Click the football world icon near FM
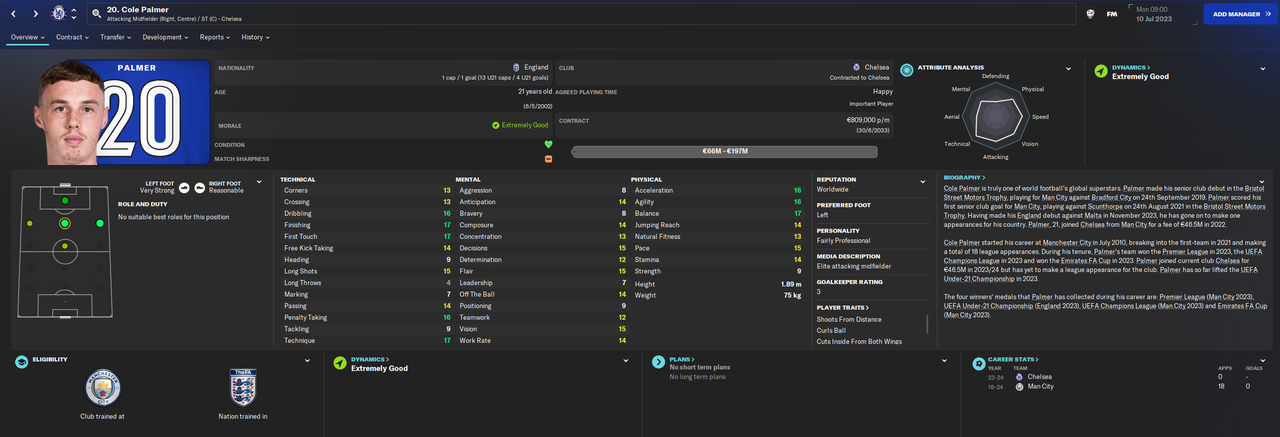 pyautogui.click(x=1092, y=14)
